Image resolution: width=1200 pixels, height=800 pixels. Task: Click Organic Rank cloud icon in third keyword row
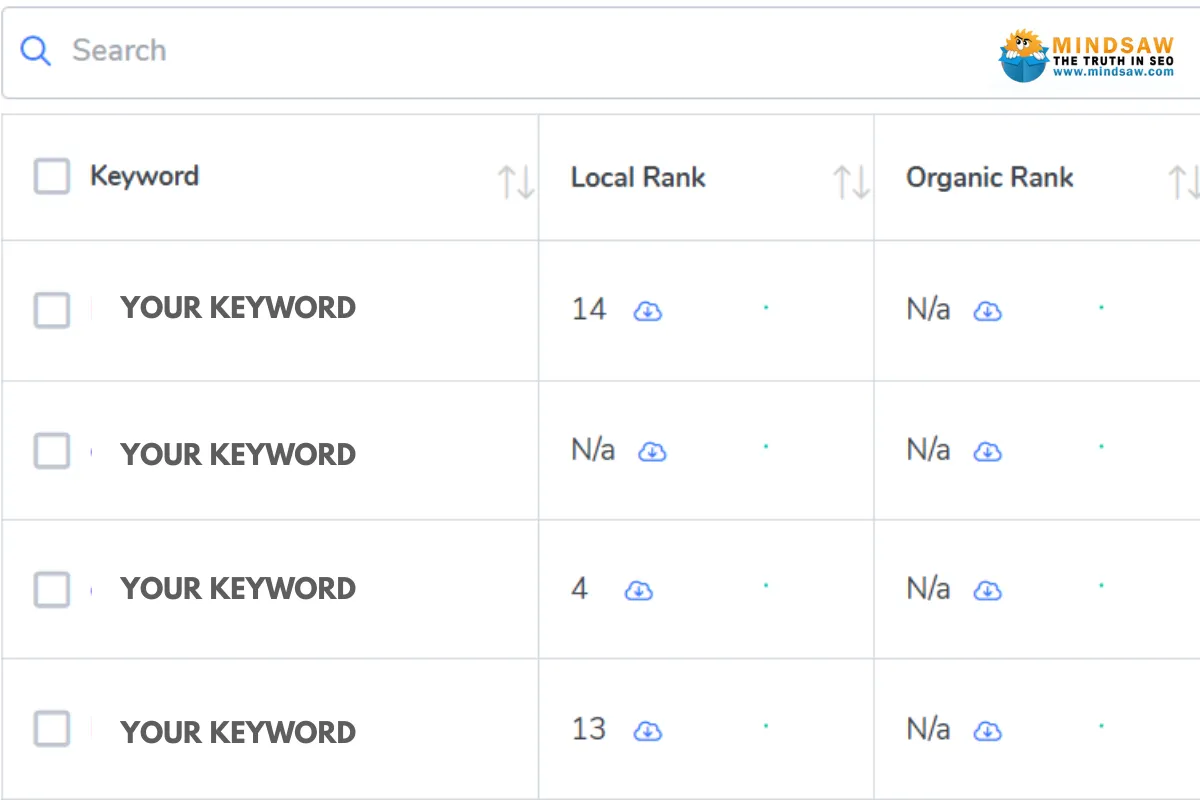pos(988,590)
